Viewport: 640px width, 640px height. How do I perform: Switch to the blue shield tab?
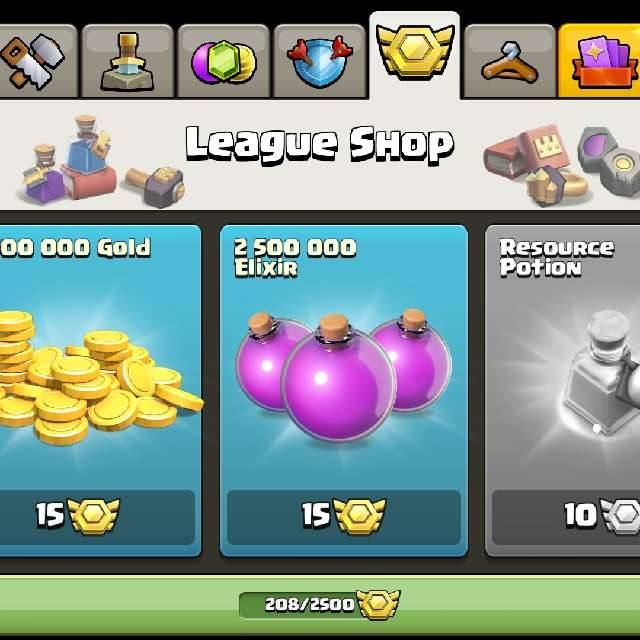click(x=320, y=61)
